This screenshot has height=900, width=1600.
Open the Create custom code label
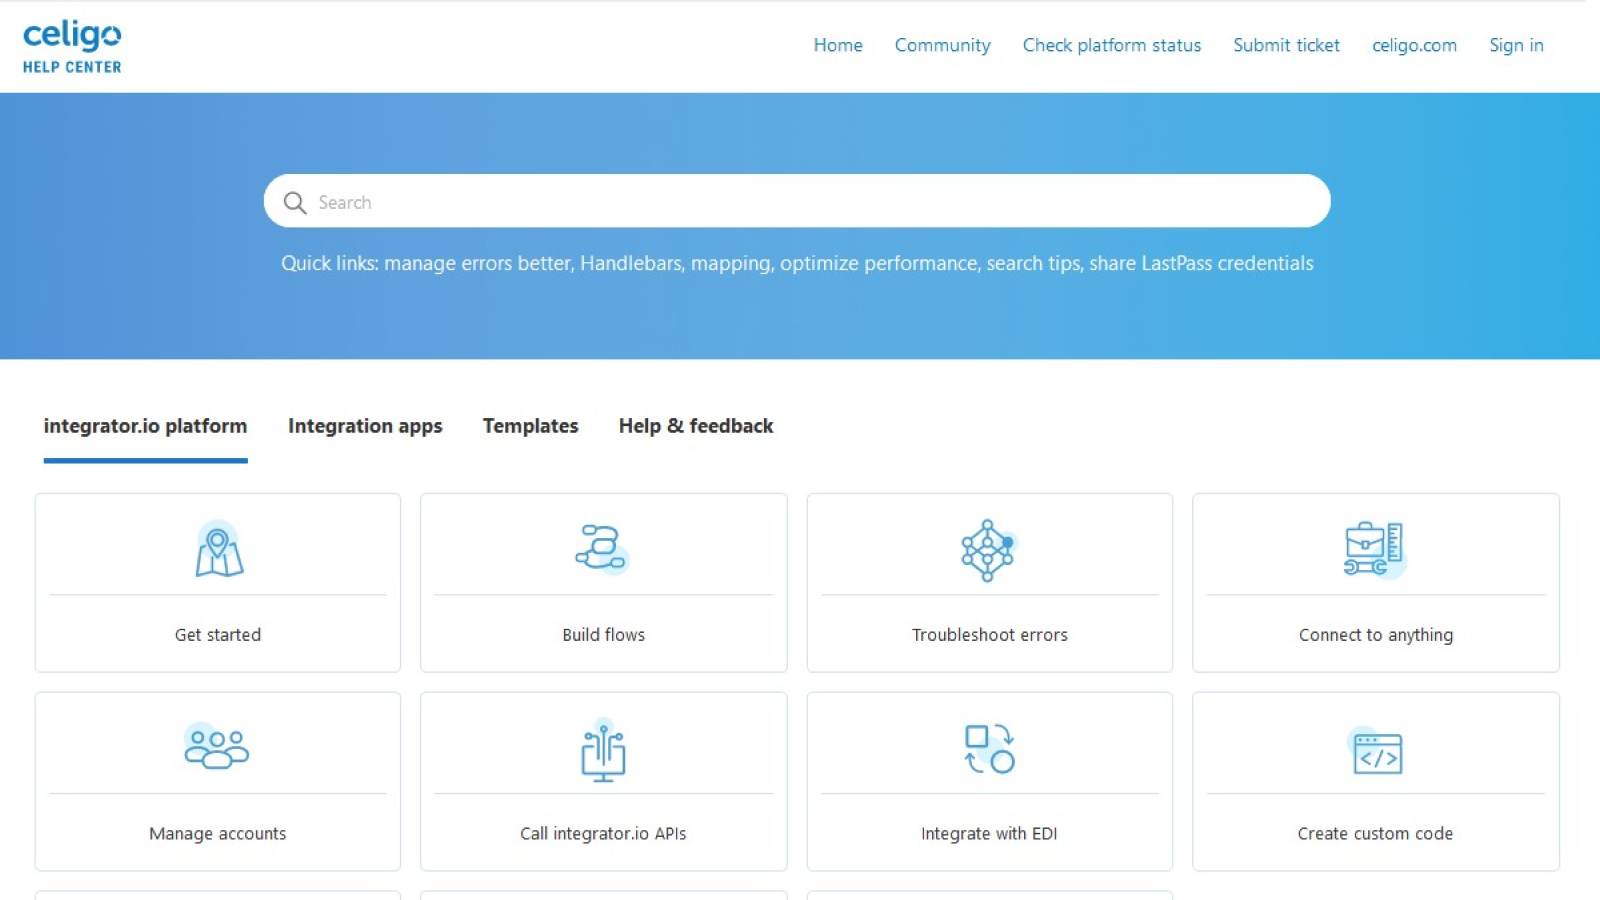(1375, 834)
